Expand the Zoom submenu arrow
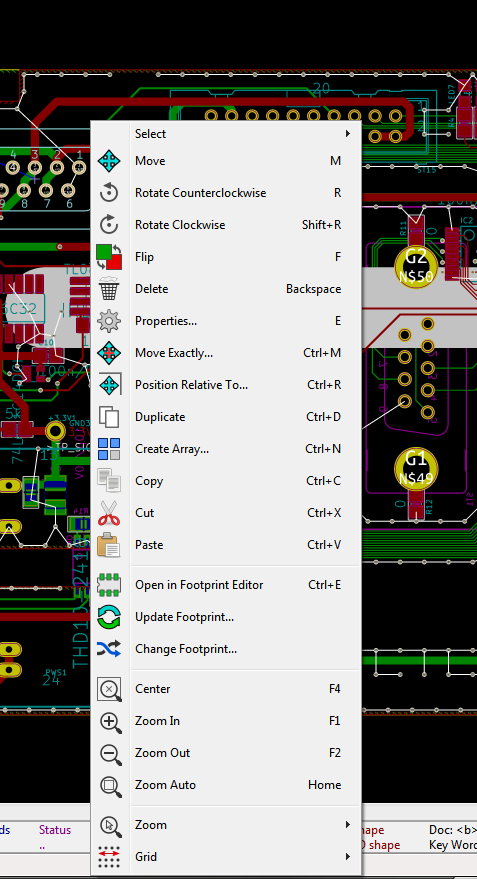The width and height of the screenshot is (477, 879). (348, 825)
